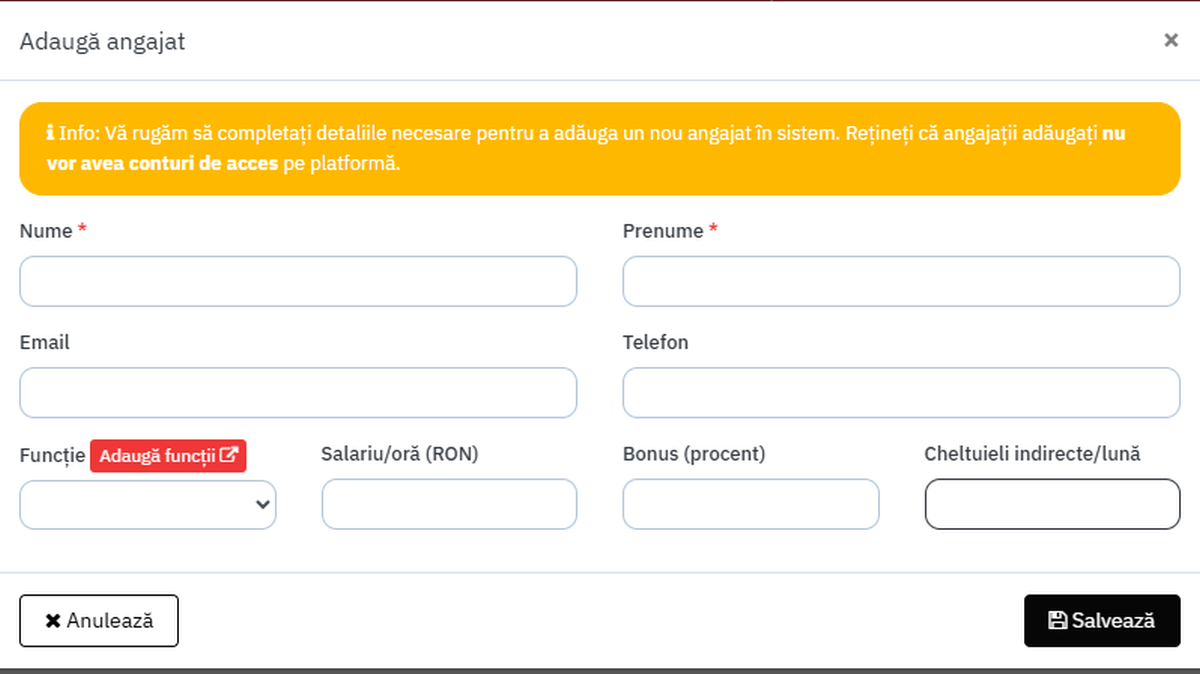Click the external-link icon beside Adaugă funcții
The image size is (1200, 674).
tap(229, 455)
